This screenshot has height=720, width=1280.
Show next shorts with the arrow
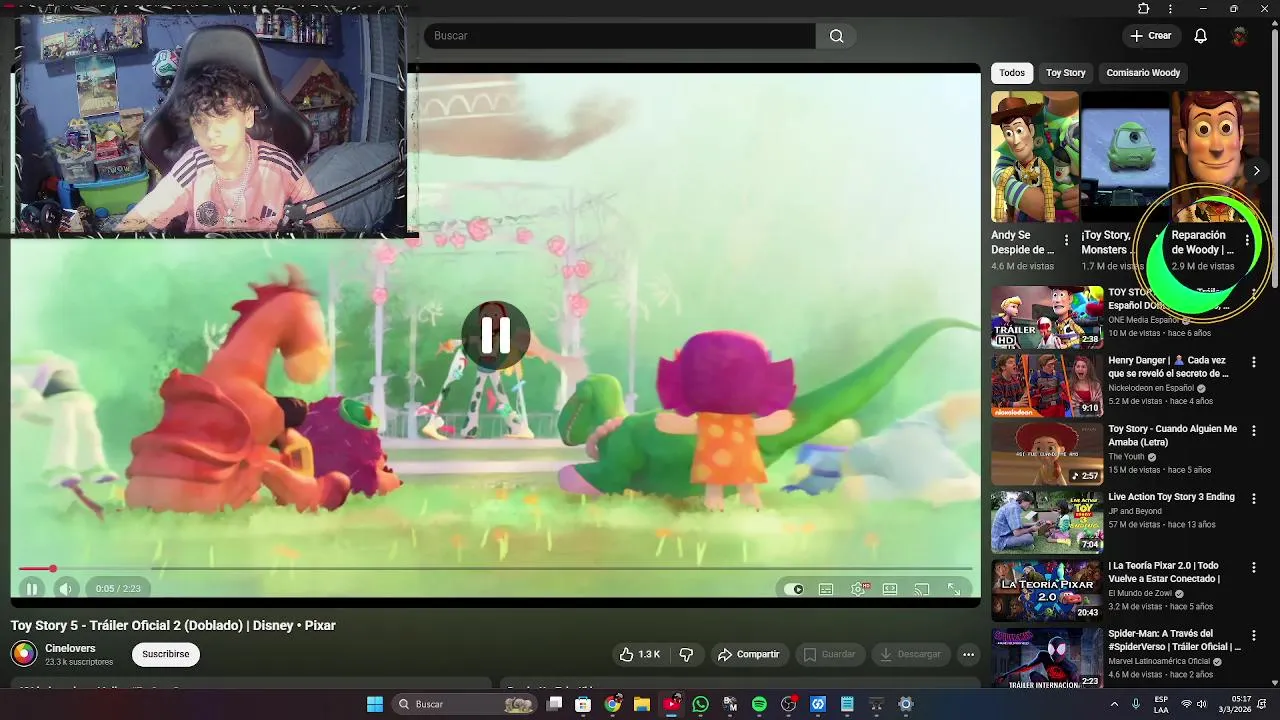tap(1256, 171)
